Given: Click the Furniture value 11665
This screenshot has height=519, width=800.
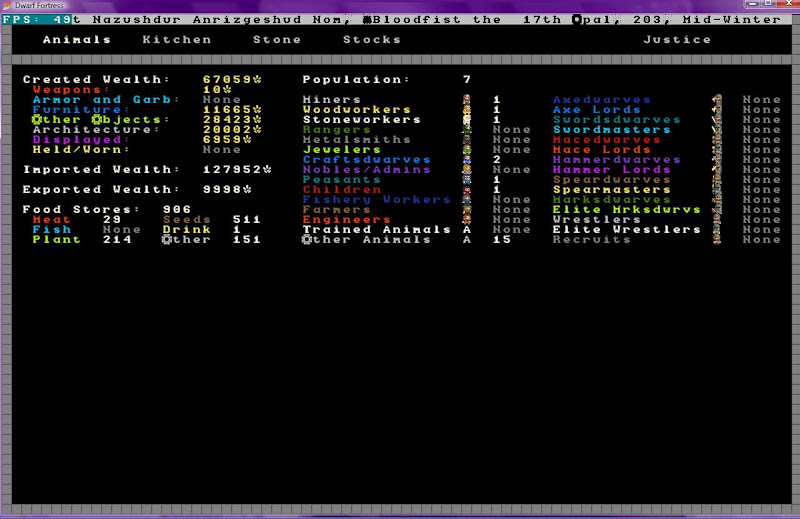Looking at the screenshot, I should coord(233,110).
